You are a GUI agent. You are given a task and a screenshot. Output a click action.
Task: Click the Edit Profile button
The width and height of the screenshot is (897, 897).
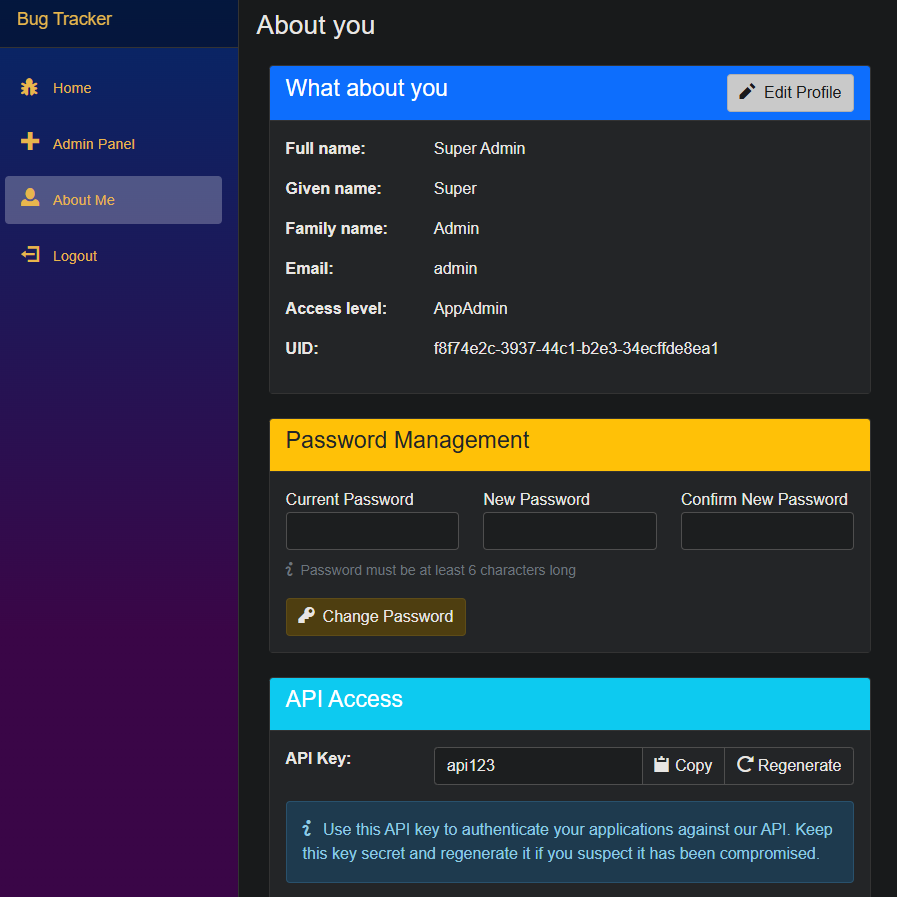790,93
